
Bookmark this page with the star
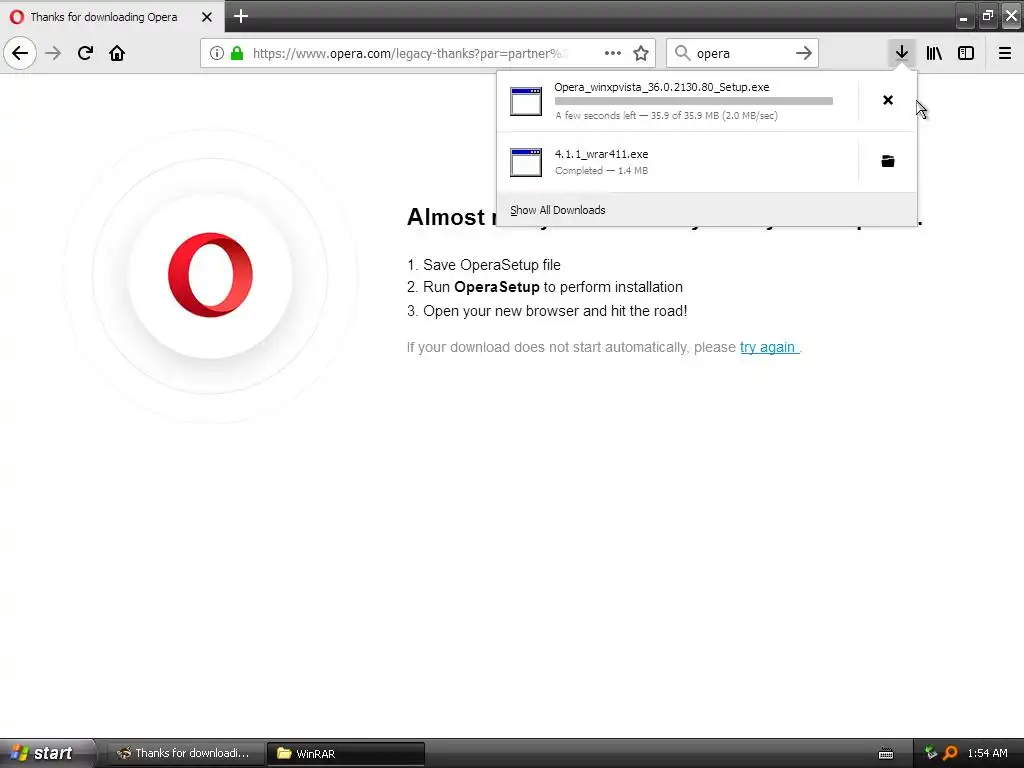pos(641,53)
